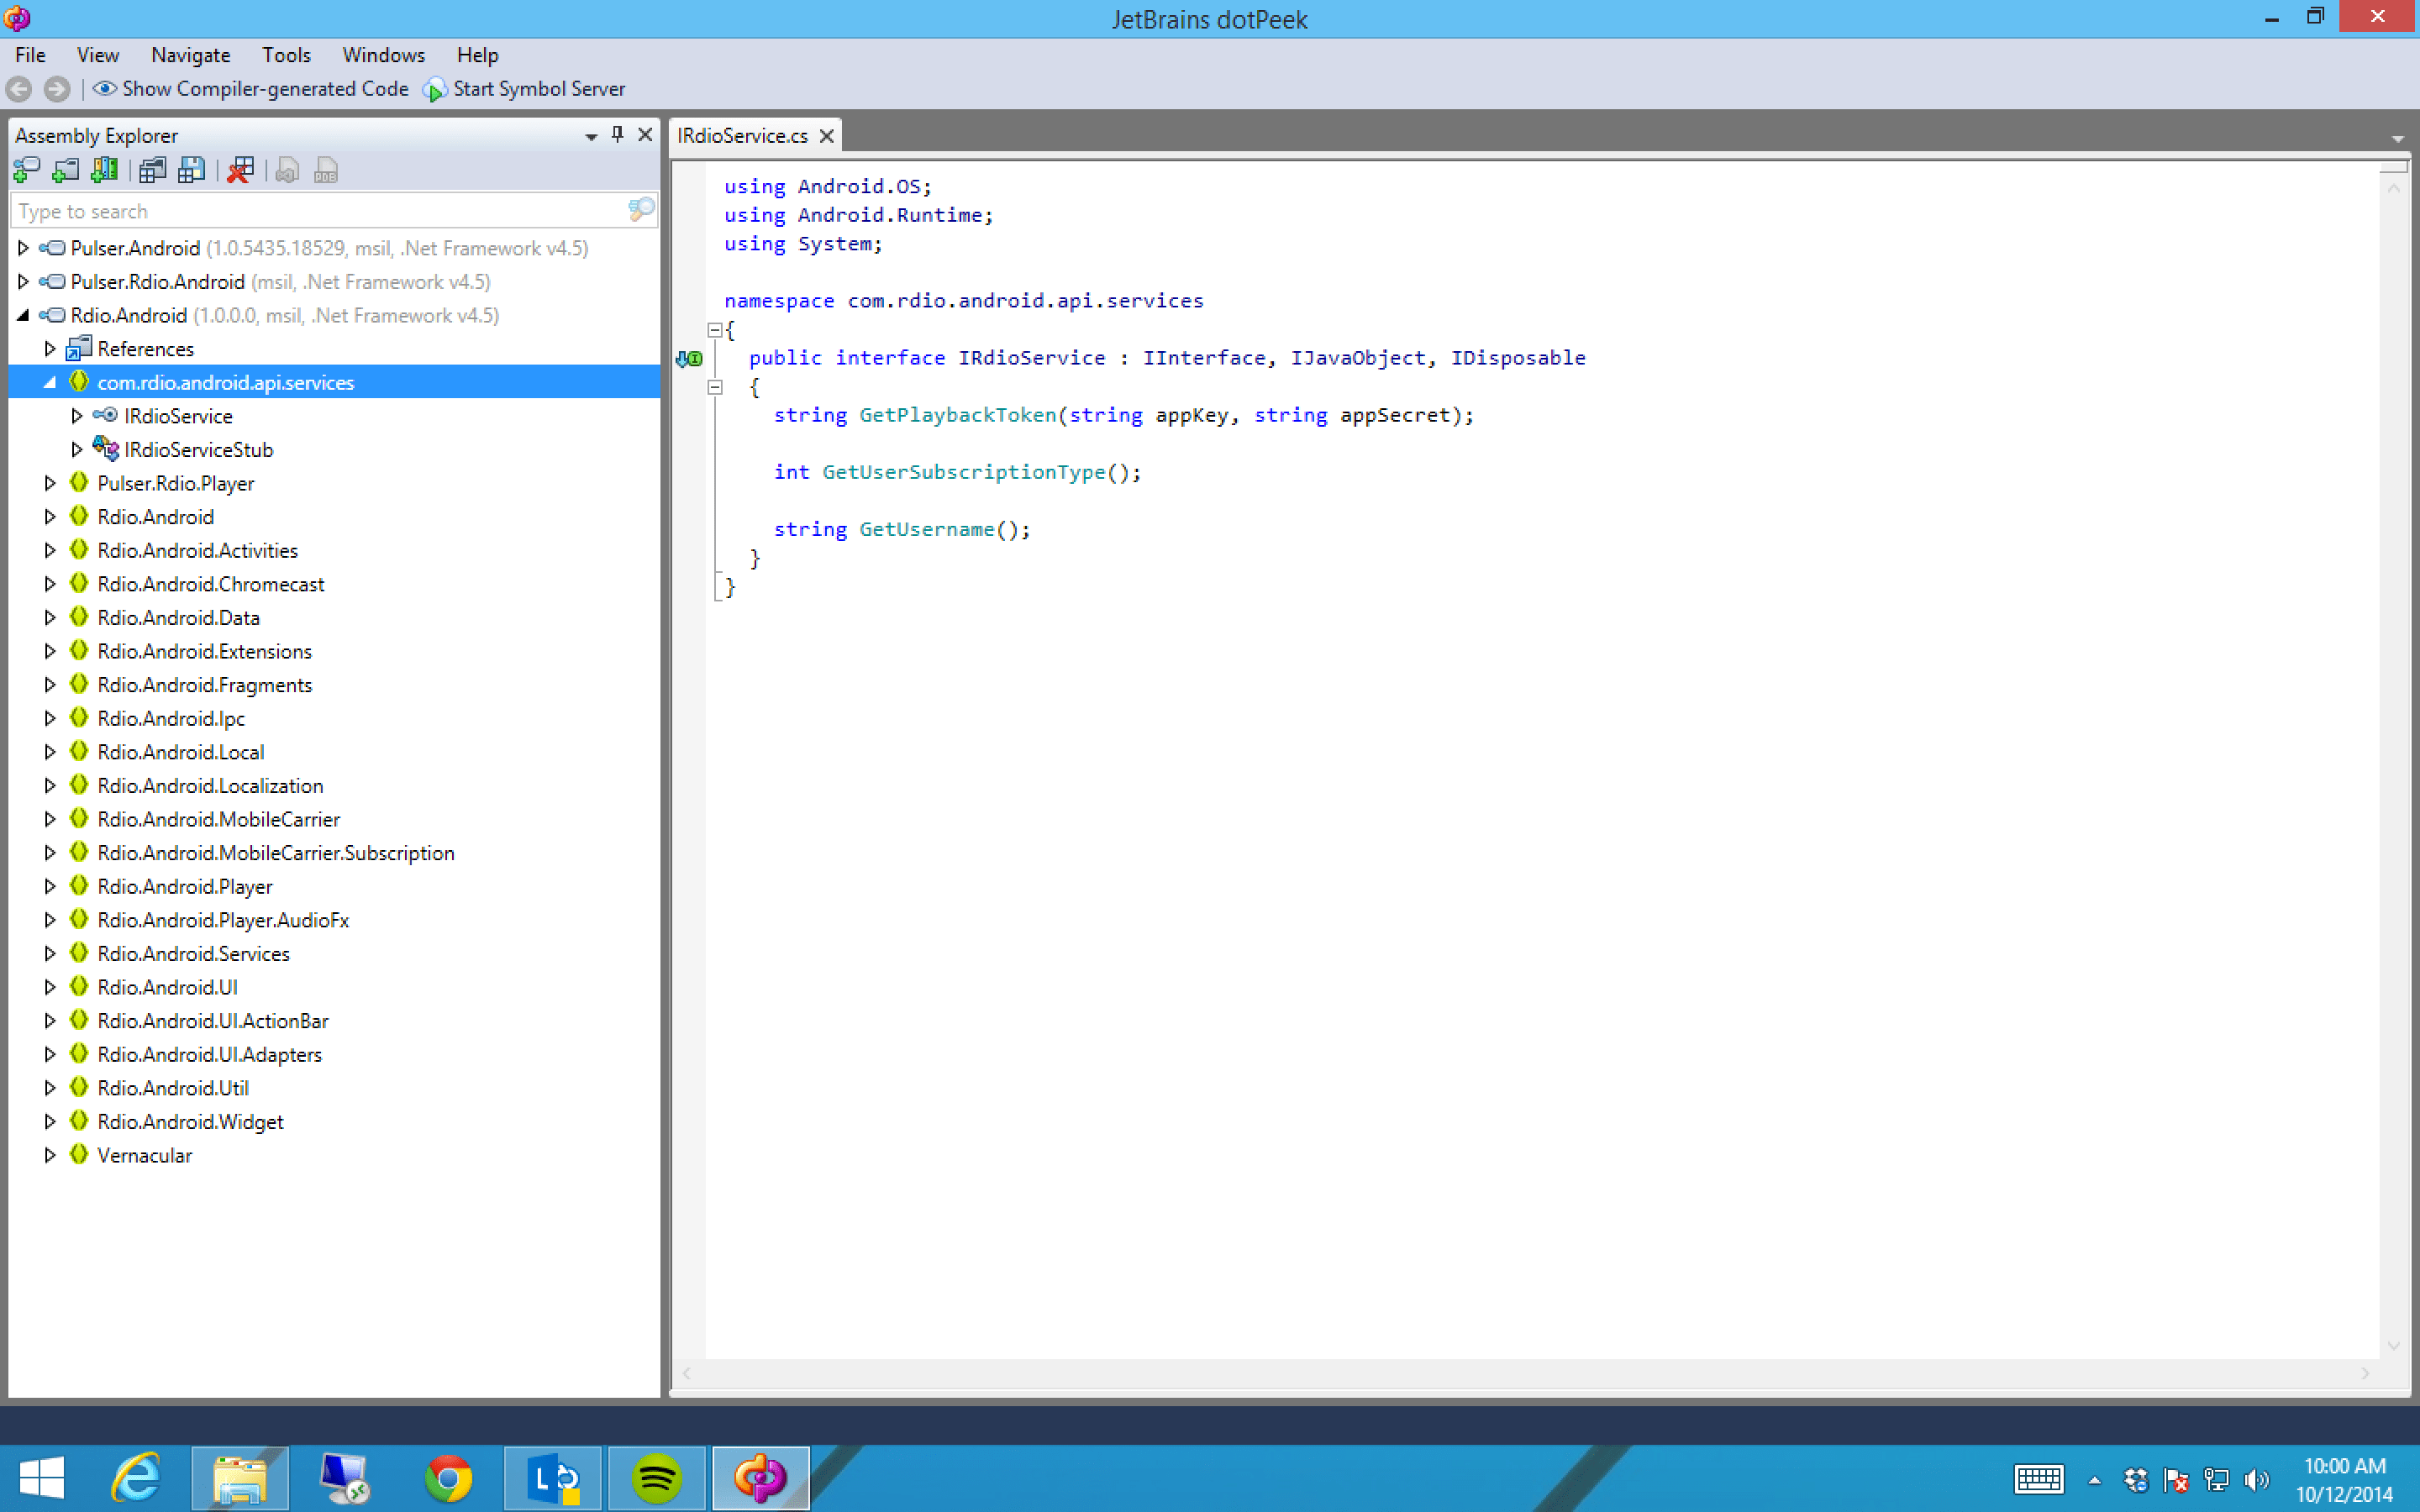Click GetPlaybackToken method name in code
The image size is (2420, 1512).
(957, 415)
